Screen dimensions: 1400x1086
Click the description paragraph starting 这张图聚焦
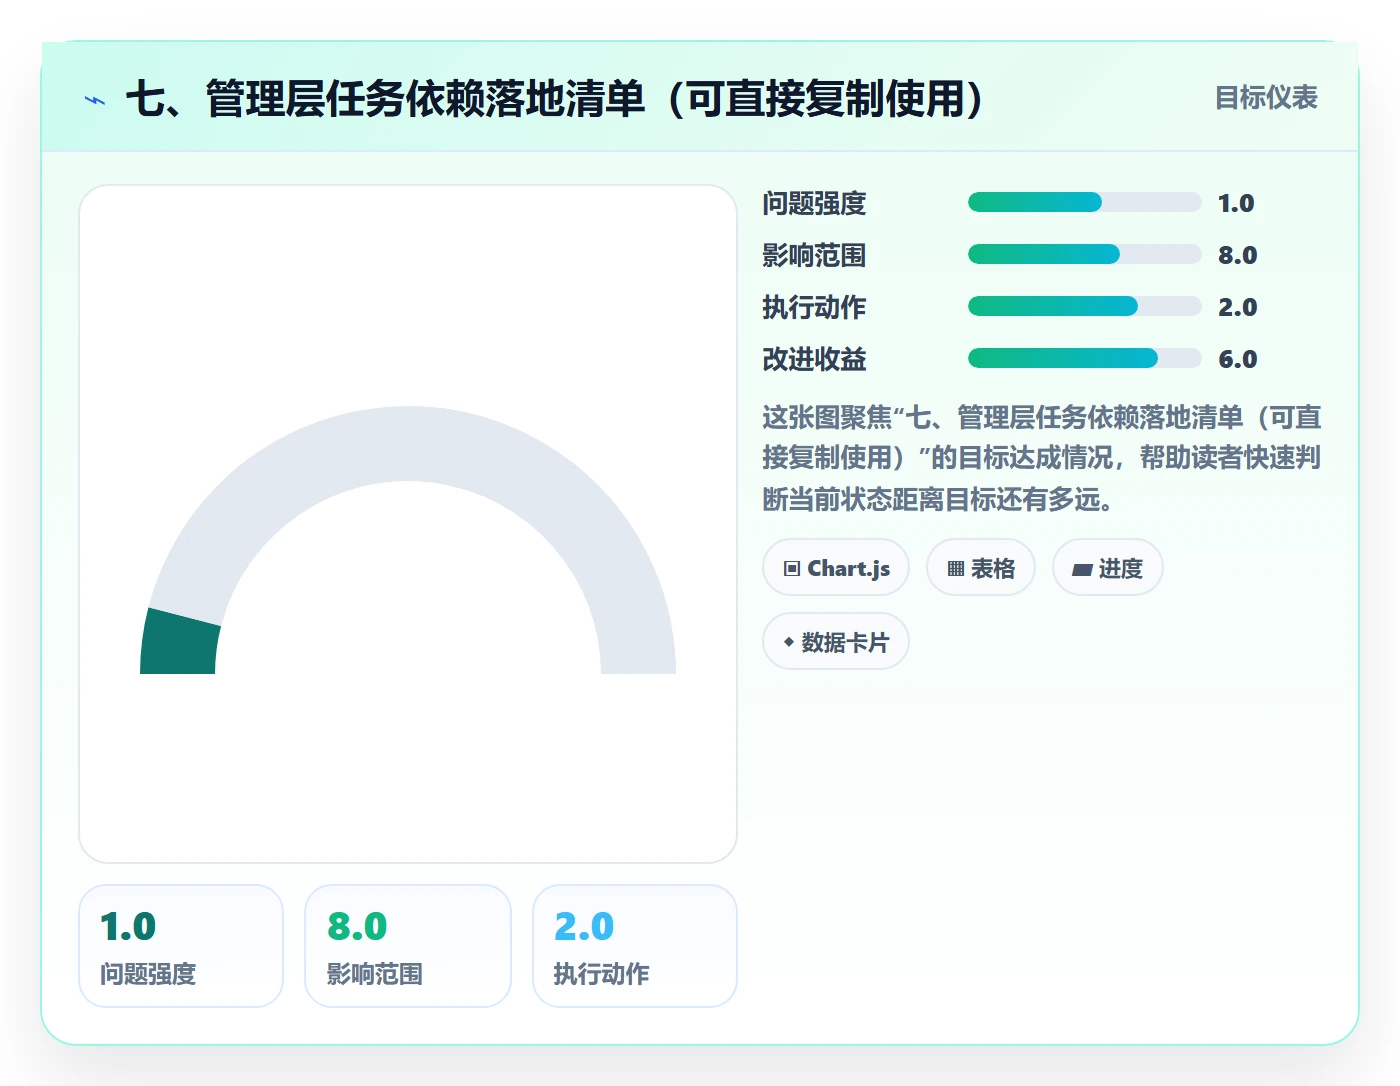[1042, 458]
